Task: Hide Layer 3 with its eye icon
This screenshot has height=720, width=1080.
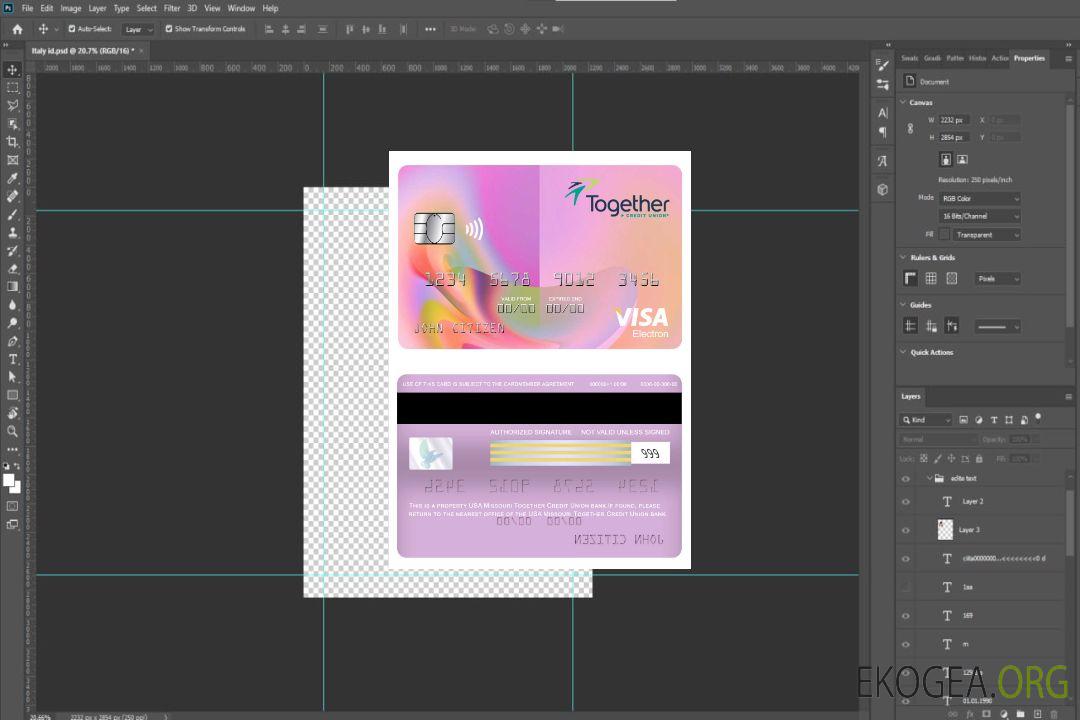Action: click(x=906, y=530)
